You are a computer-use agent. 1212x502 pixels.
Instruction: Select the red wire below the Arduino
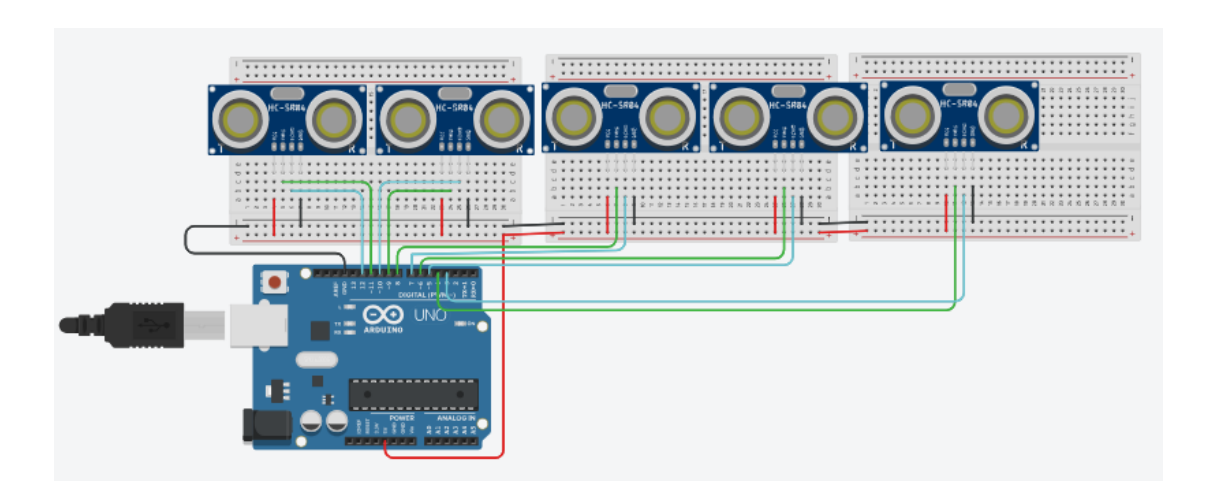tap(445, 458)
